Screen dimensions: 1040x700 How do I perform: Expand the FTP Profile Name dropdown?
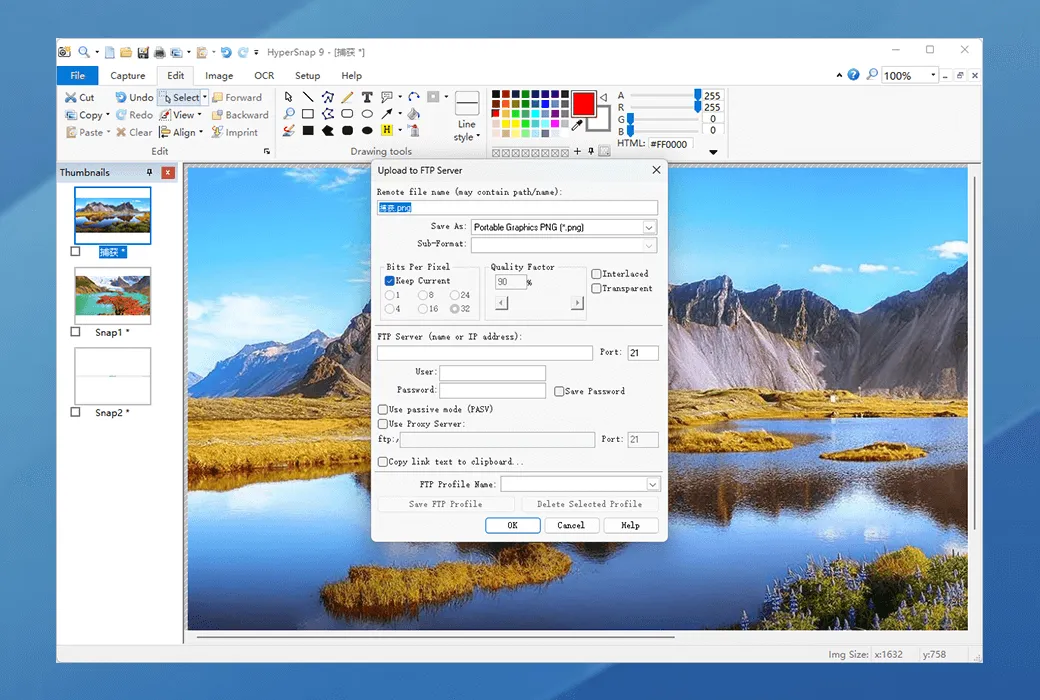[652, 483]
